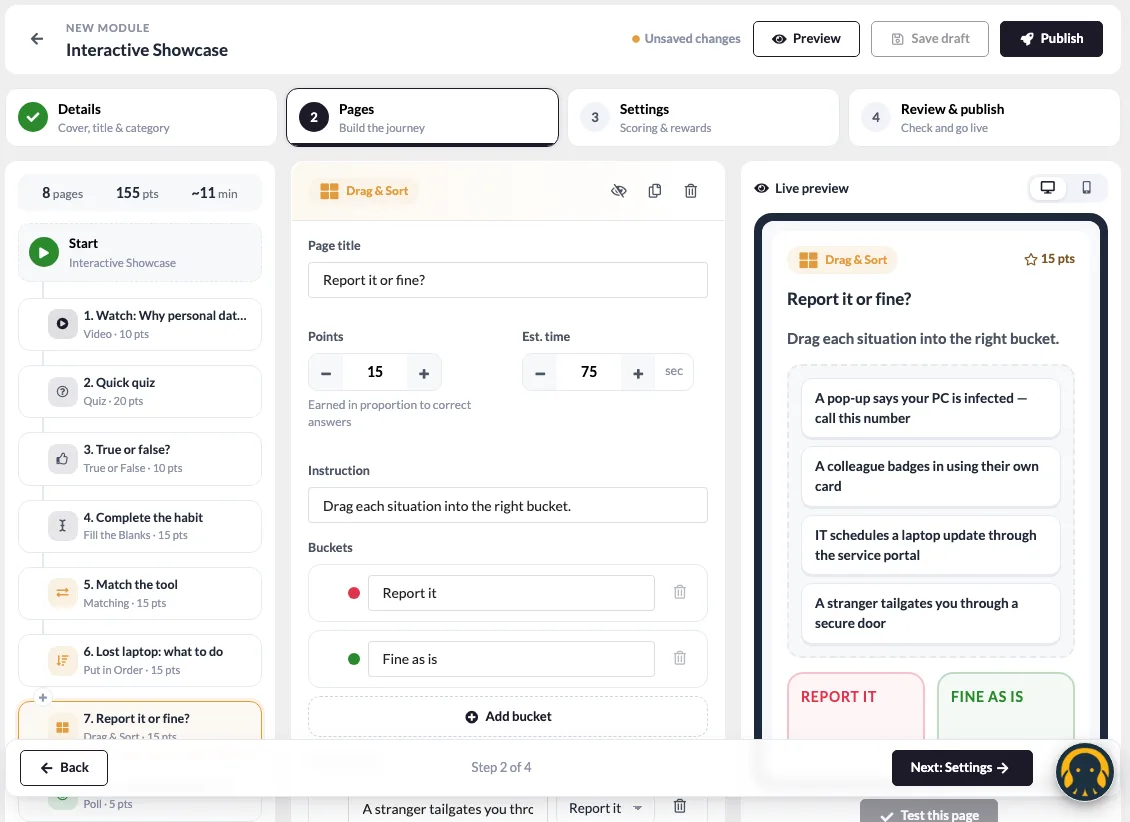Duplicate the Drag & Sort page

pyautogui.click(x=654, y=191)
